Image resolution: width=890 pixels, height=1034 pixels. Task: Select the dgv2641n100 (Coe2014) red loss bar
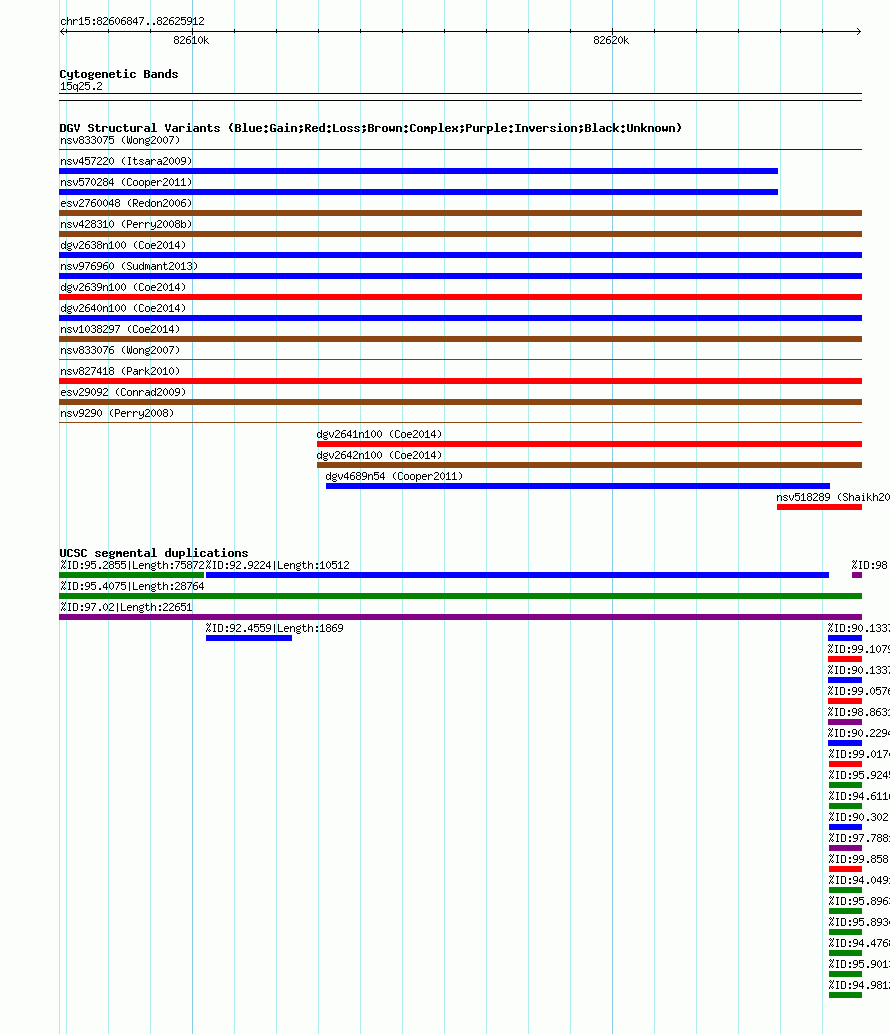click(x=589, y=444)
